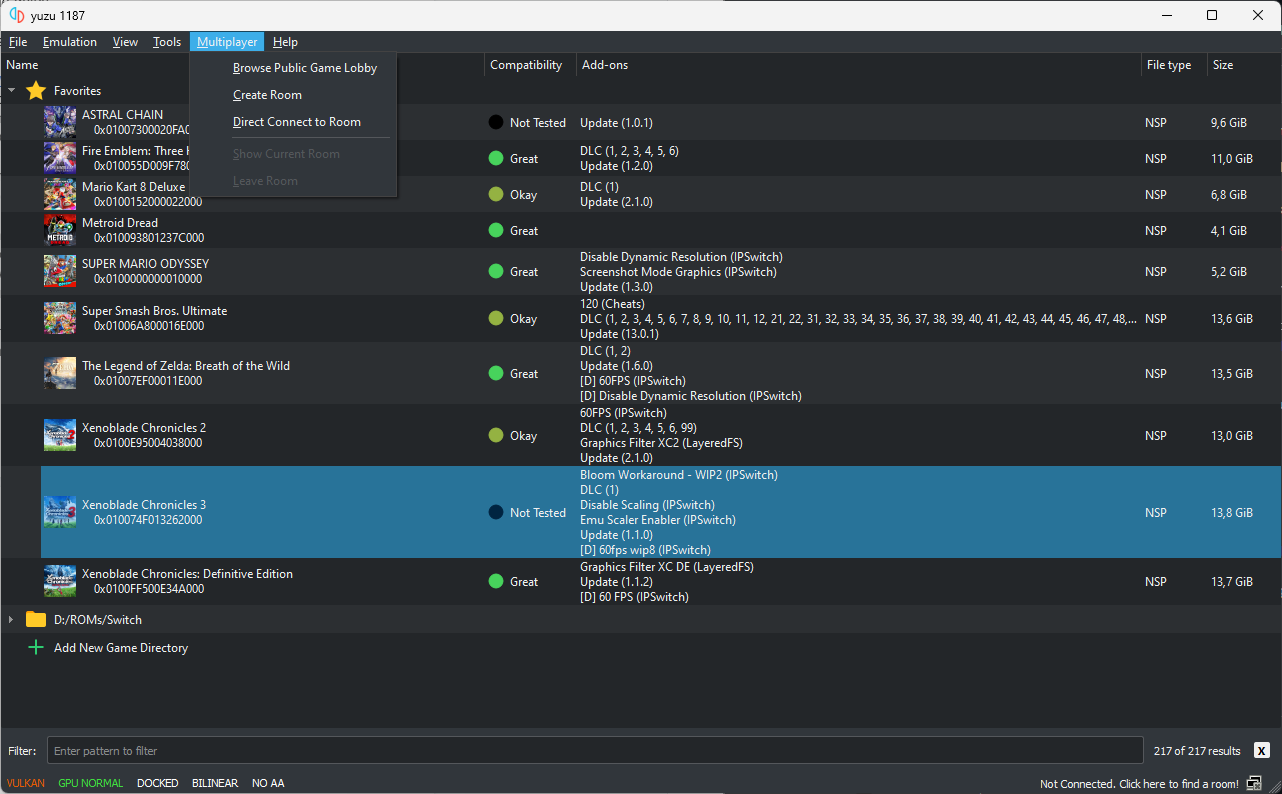Click Xenoblade Chronicles 2 Okay compatibility dot

pos(496,435)
